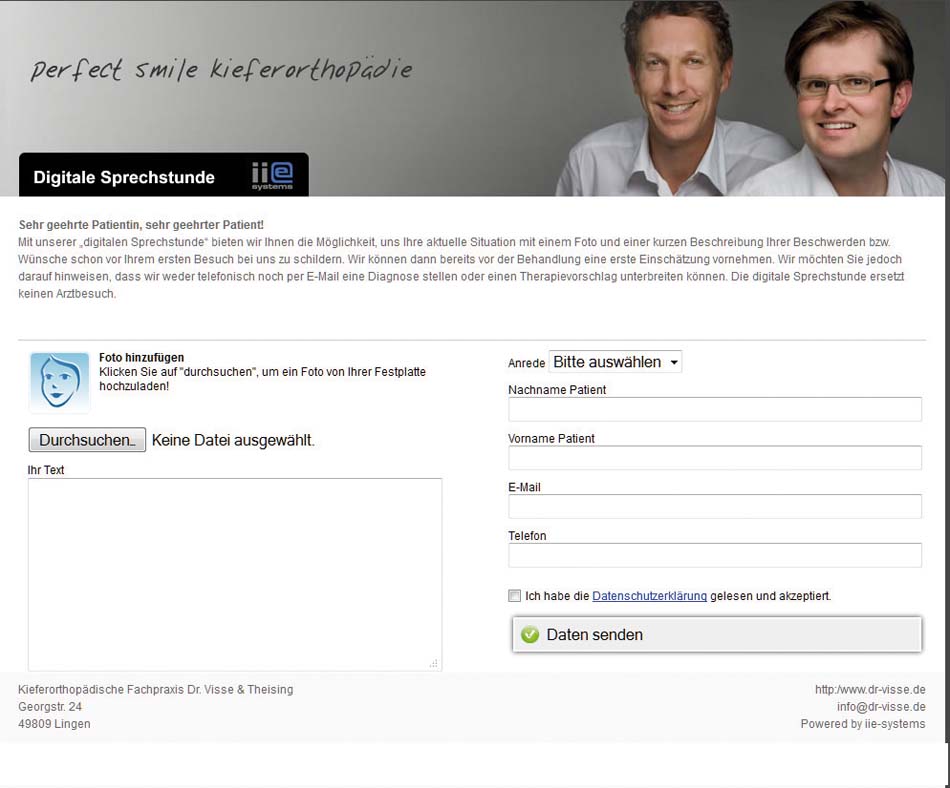Click the http://www.dr-visse.de footer link
This screenshot has width=950, height=788.
pos(870,689)
